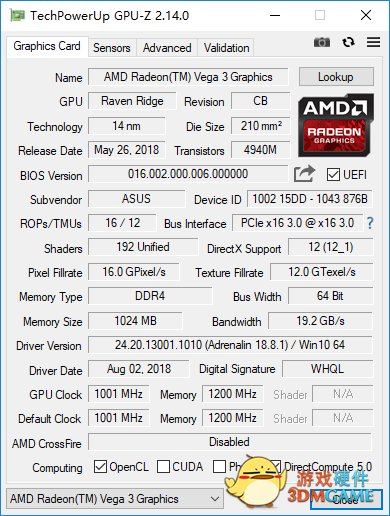This screenshot has width=390, height=516.
Task: Click the Default Clock '1001 MHz' value
Action: click(119, 418)
